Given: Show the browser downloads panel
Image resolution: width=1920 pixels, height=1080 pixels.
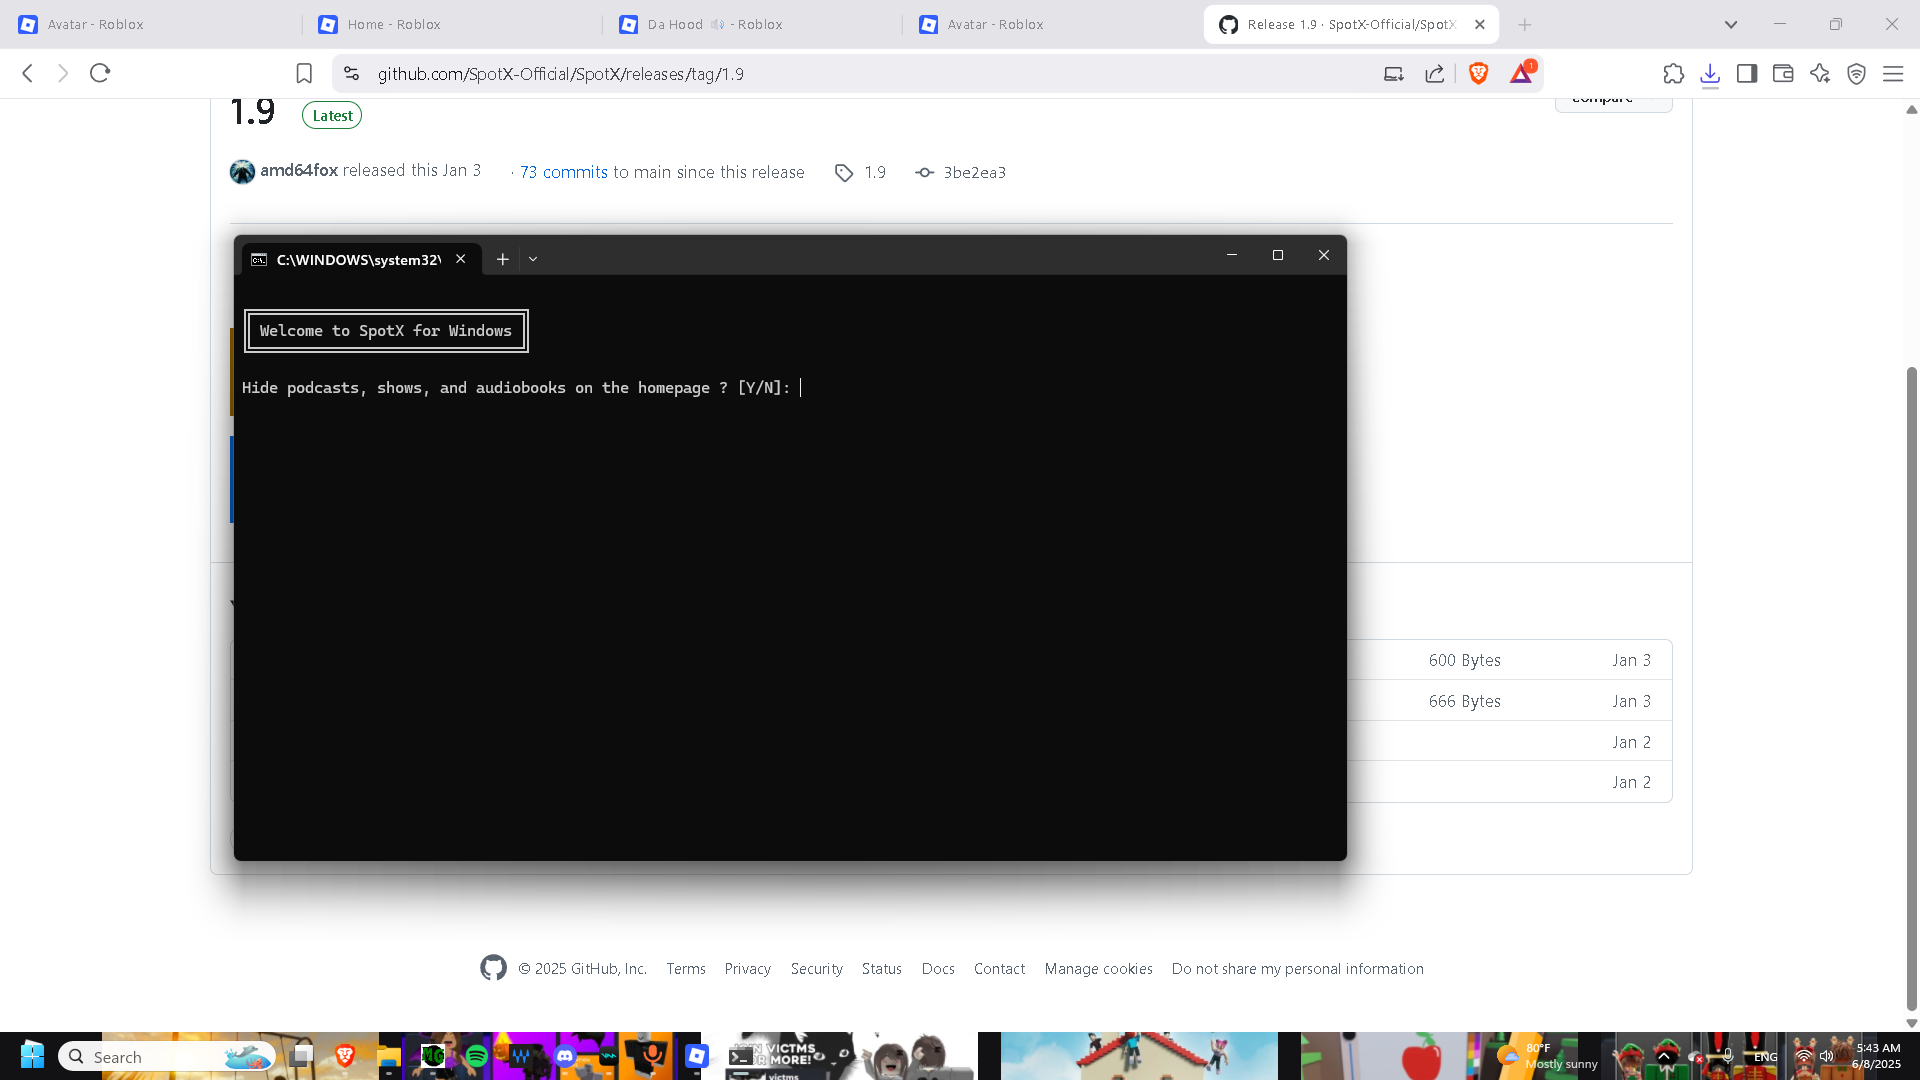Looking at the screenshot, I should [x=1710, y=74].
